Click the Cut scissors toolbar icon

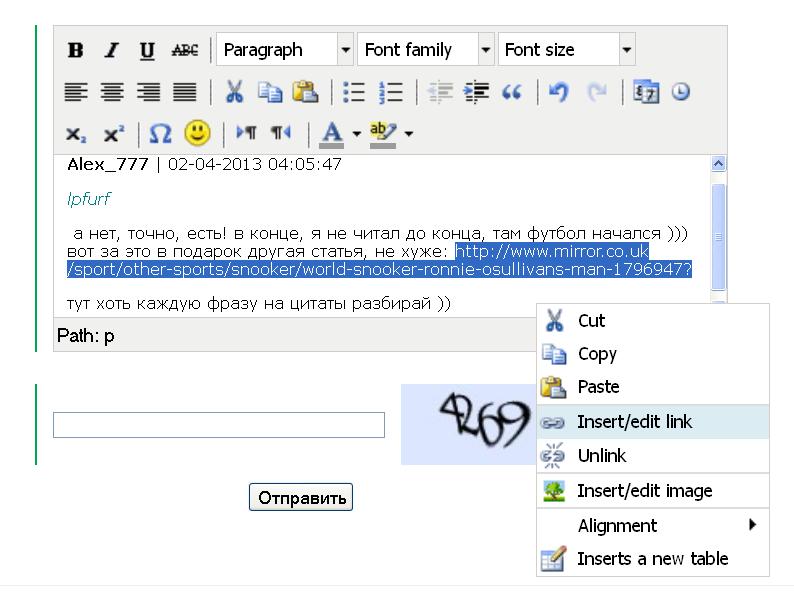(234, 92)
